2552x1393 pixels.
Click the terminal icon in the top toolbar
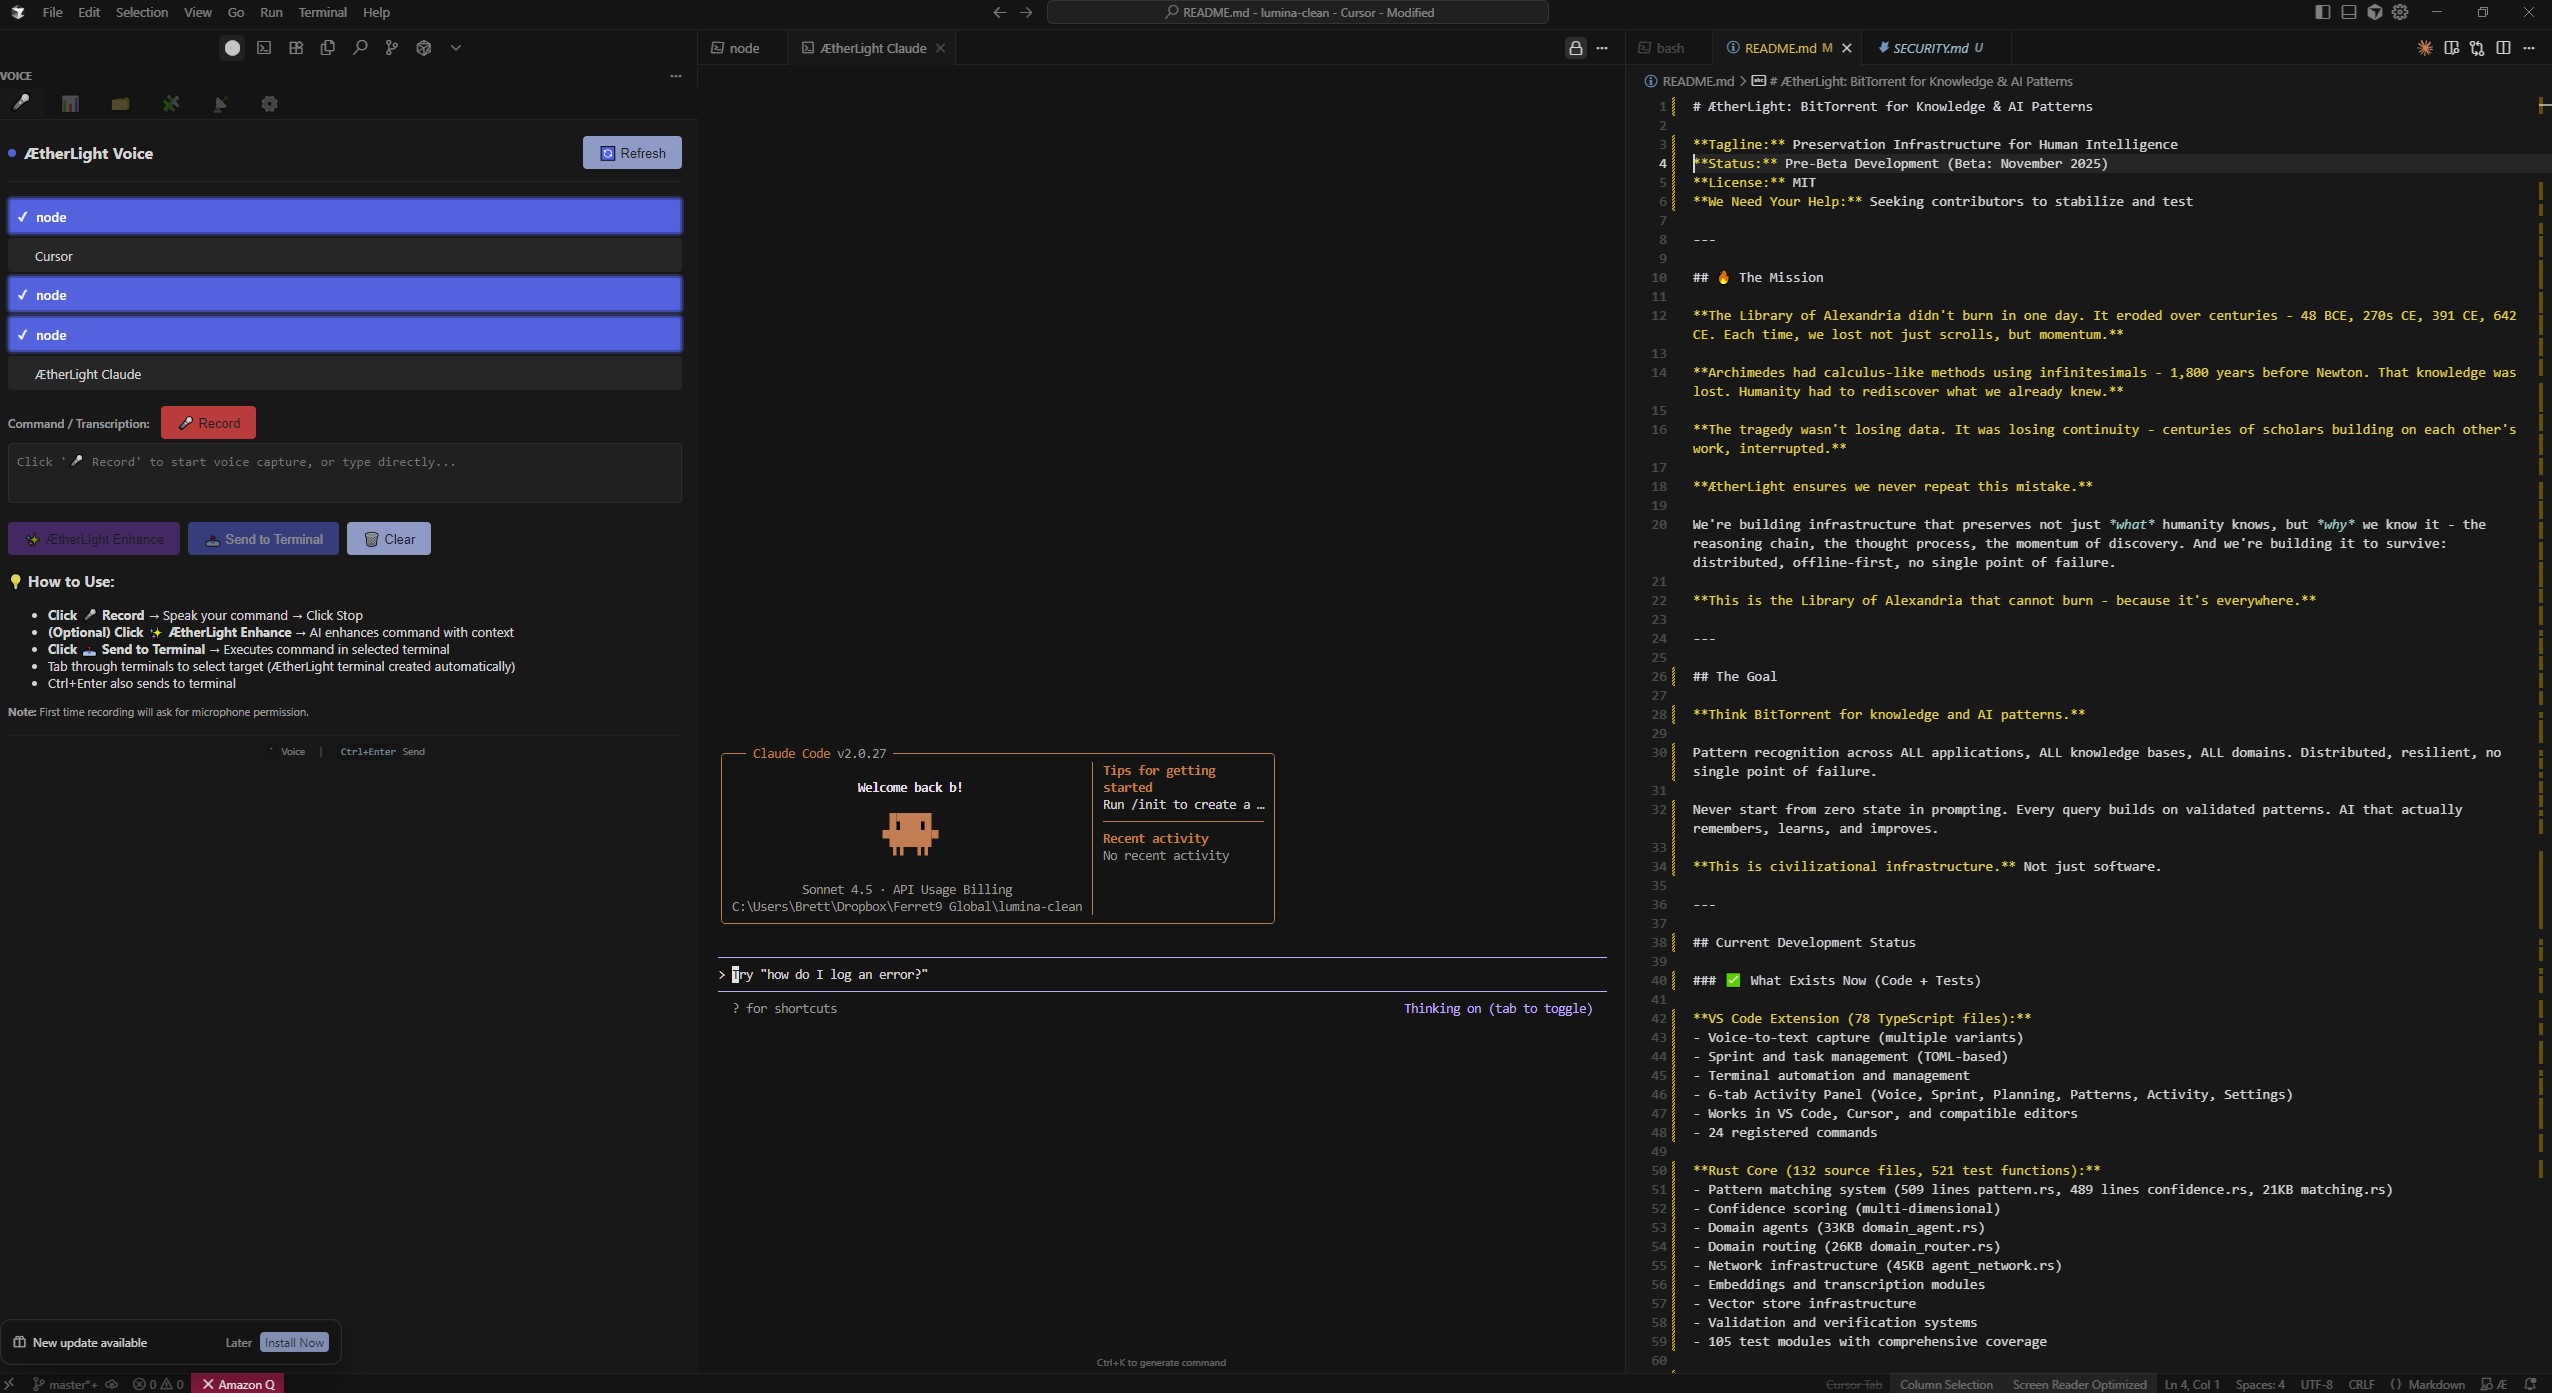pyautogui.click(x=263, y=47)
